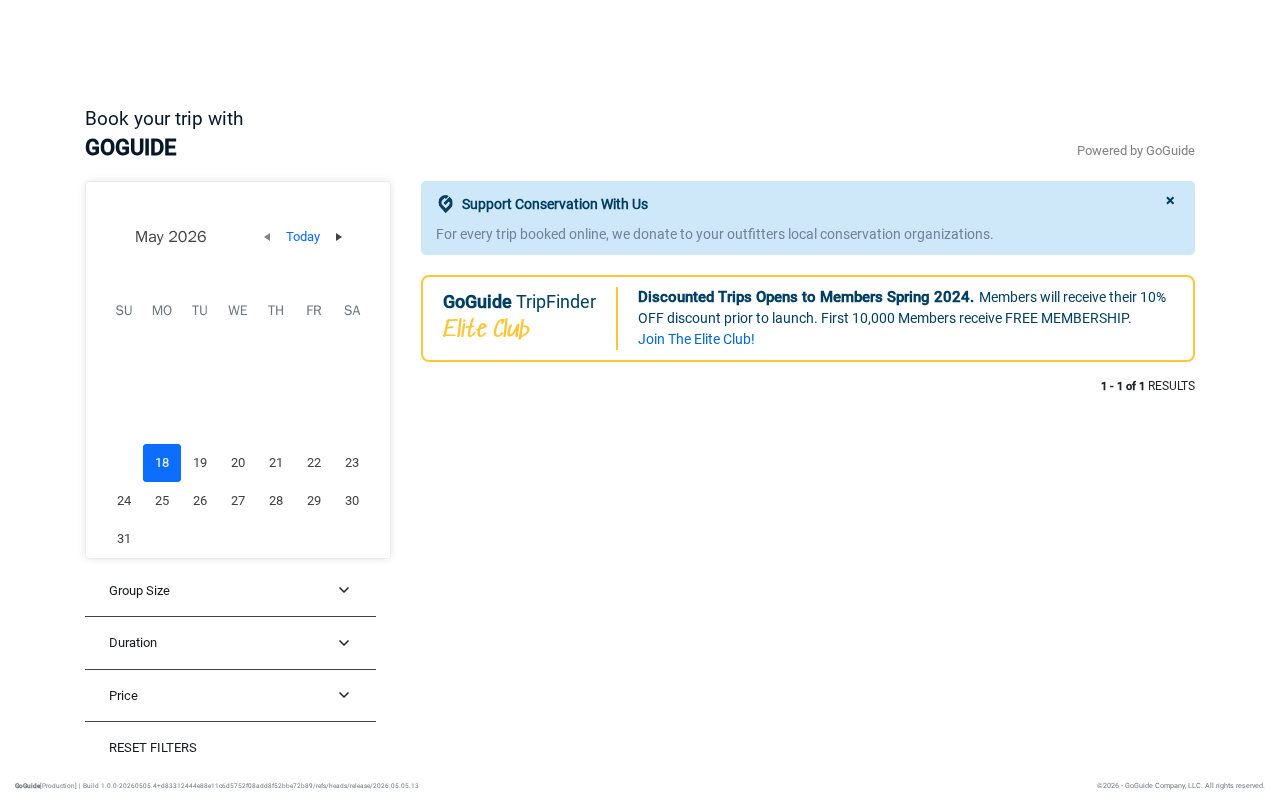Click the conservation shield icon
1280x800 pixels.
click(x=446, y=204)
